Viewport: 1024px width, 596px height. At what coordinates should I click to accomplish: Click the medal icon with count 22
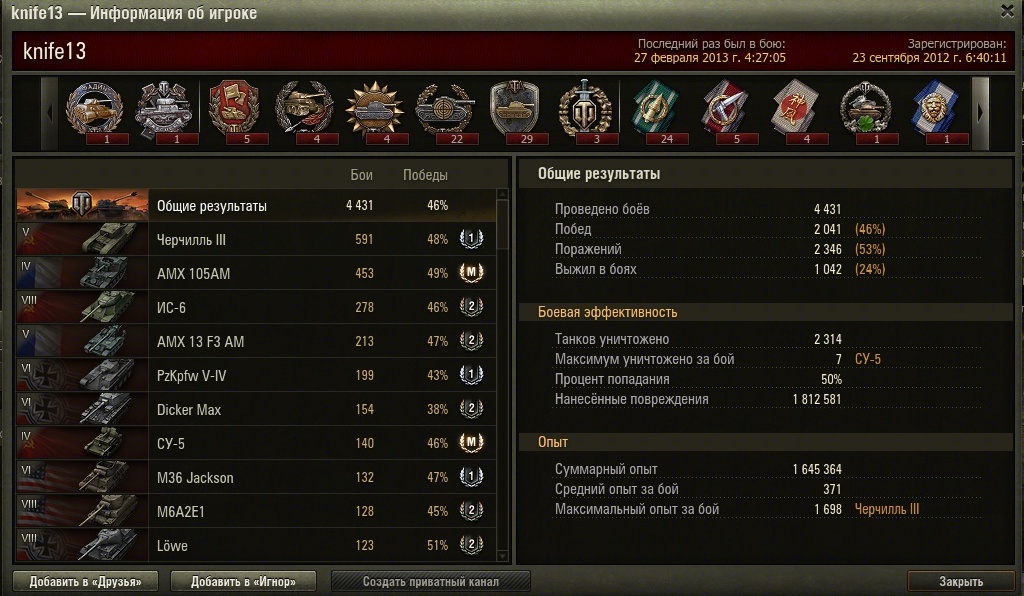[445, 109]
